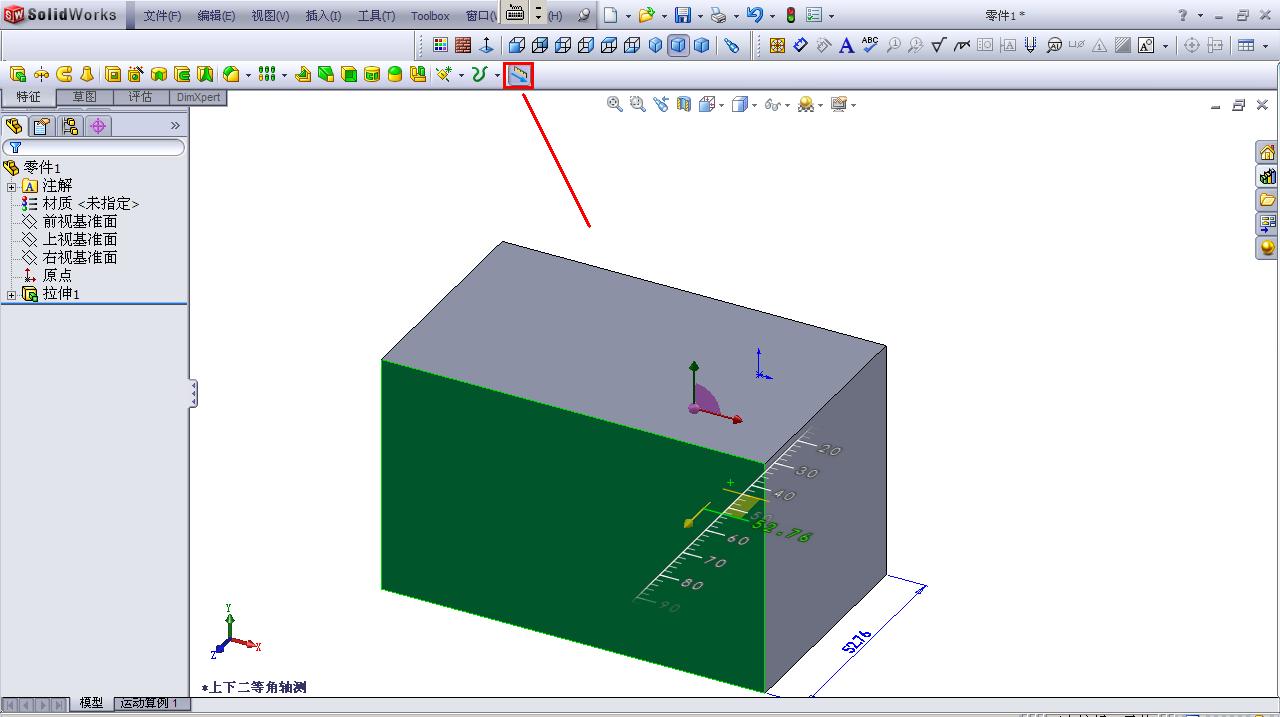Select the Extruded Cut feature icon
The image size is (1280, 717).
[x=113, y=74]
